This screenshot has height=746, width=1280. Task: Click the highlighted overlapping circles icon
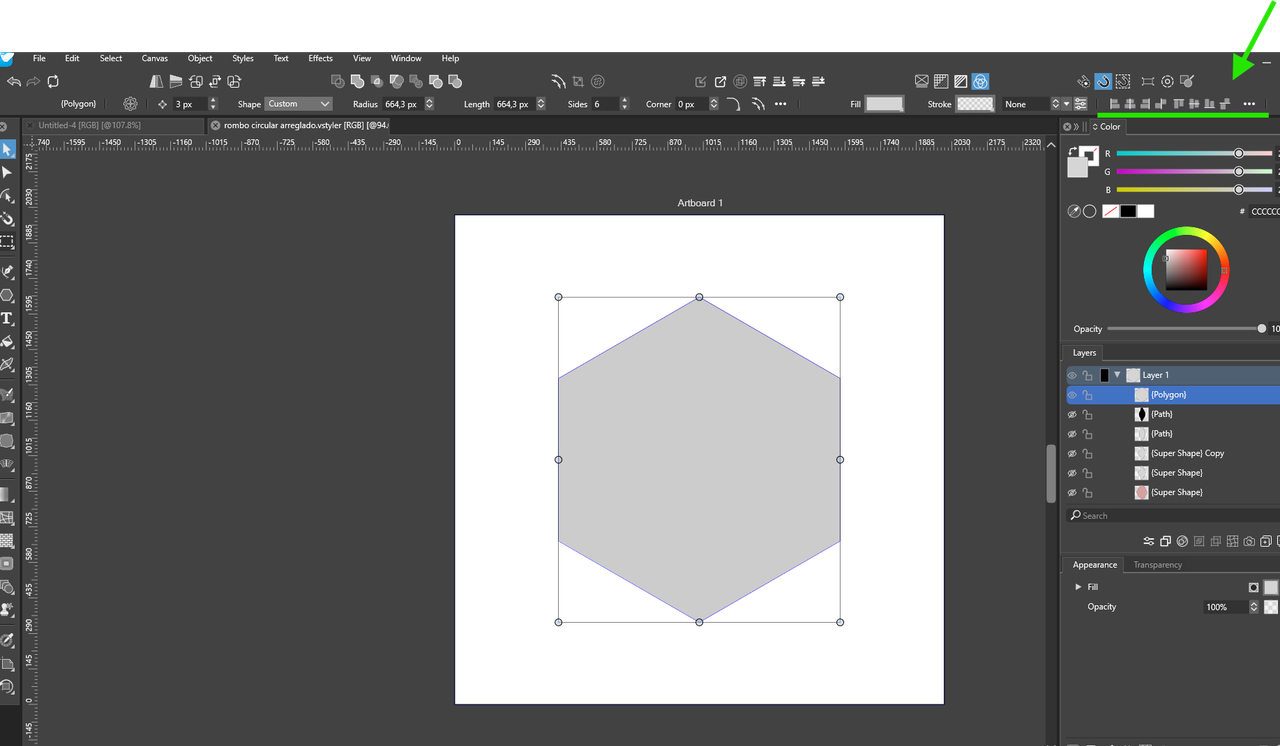pyautogui.click(x=981, y=82)
